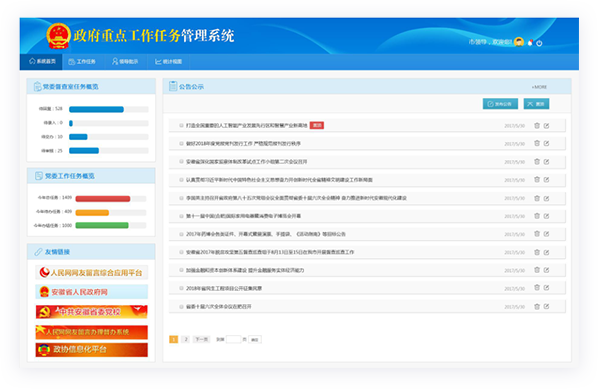Screen dimensions: 598x389
Task: Select the 安徽省2017年脱贫攻坚 row checkbox
Action: coord(182,252)
